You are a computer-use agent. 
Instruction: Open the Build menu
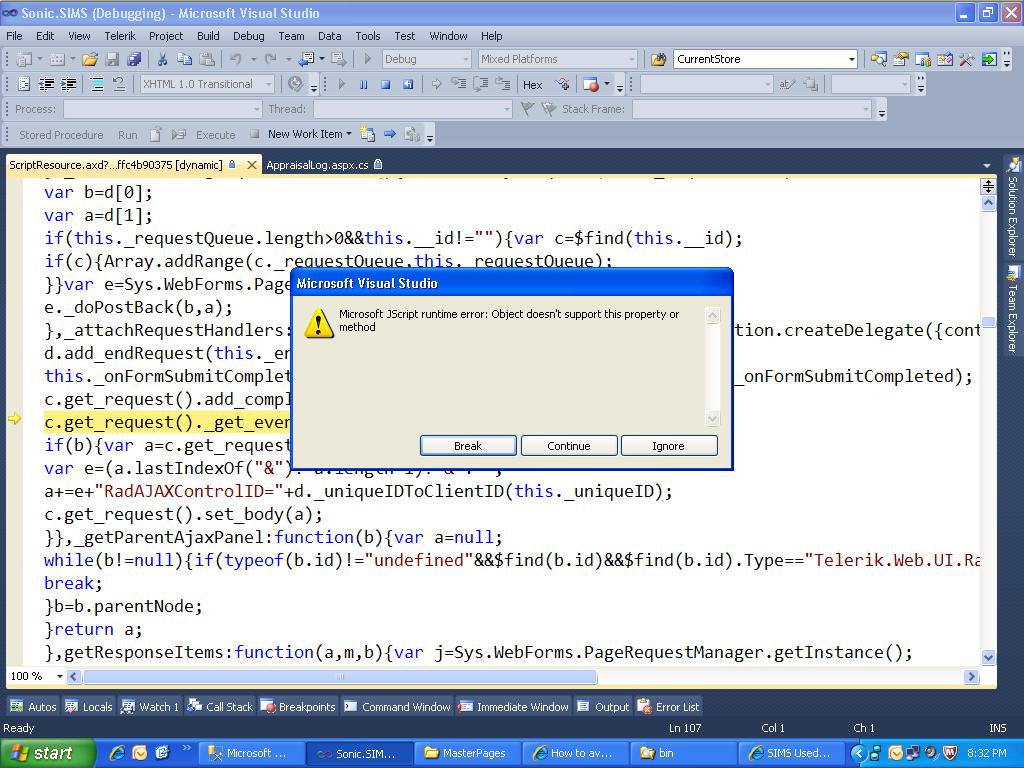[x=208, y=36]
